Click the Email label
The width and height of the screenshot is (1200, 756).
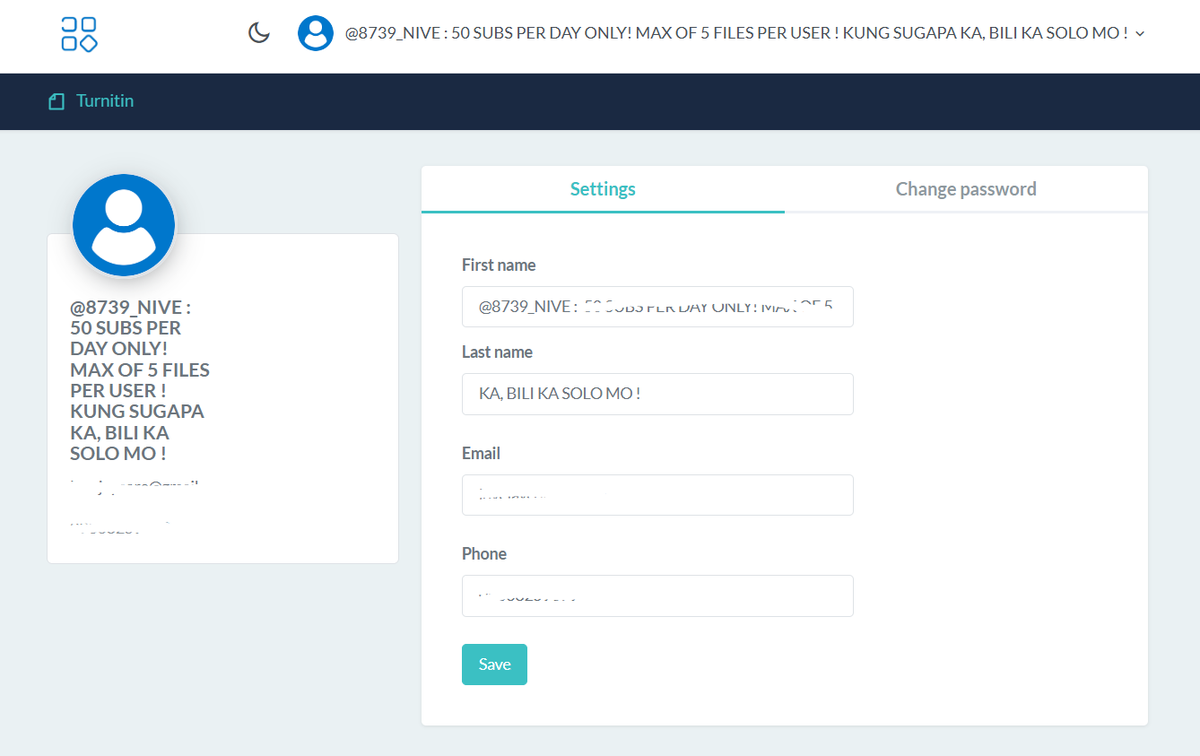point(481,453)
